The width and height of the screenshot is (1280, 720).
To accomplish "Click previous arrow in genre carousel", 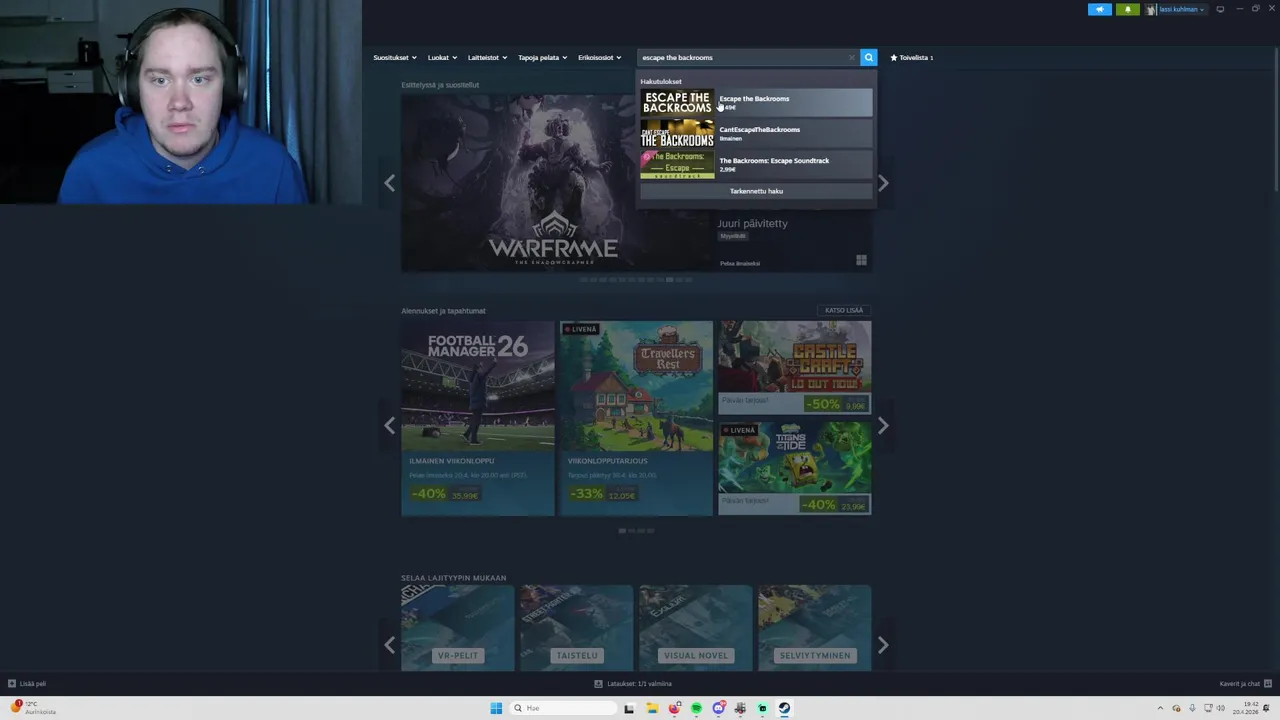I will click(389, 645).
